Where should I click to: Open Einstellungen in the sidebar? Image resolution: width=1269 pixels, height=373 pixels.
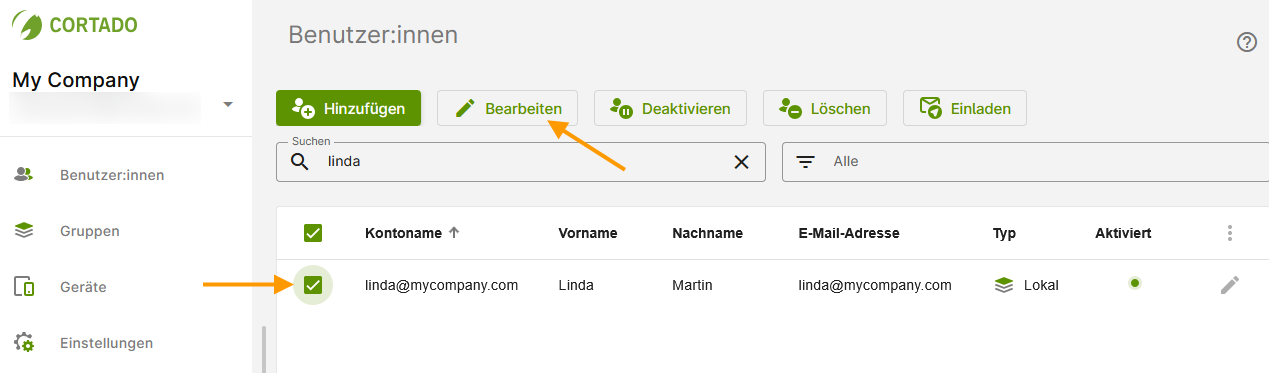click(x=106, y=343)
